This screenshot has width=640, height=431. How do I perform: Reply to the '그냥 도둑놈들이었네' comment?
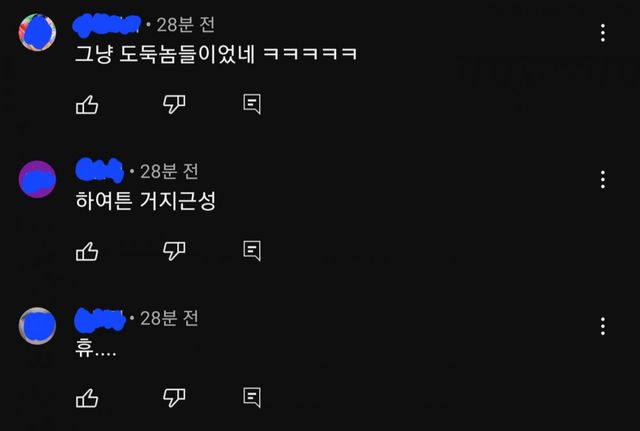(252, 104)
